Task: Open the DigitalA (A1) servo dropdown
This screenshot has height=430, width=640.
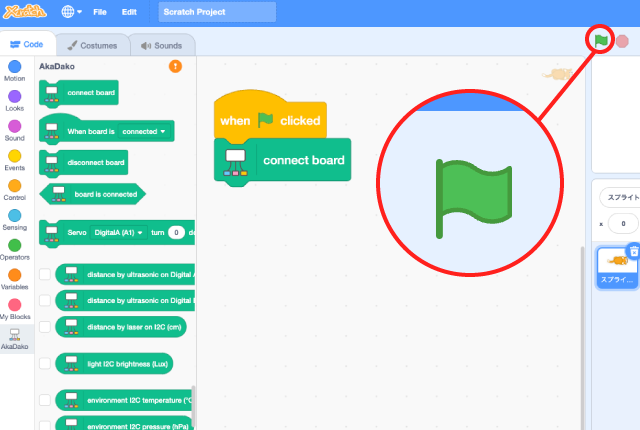Action: coord(118,233)
